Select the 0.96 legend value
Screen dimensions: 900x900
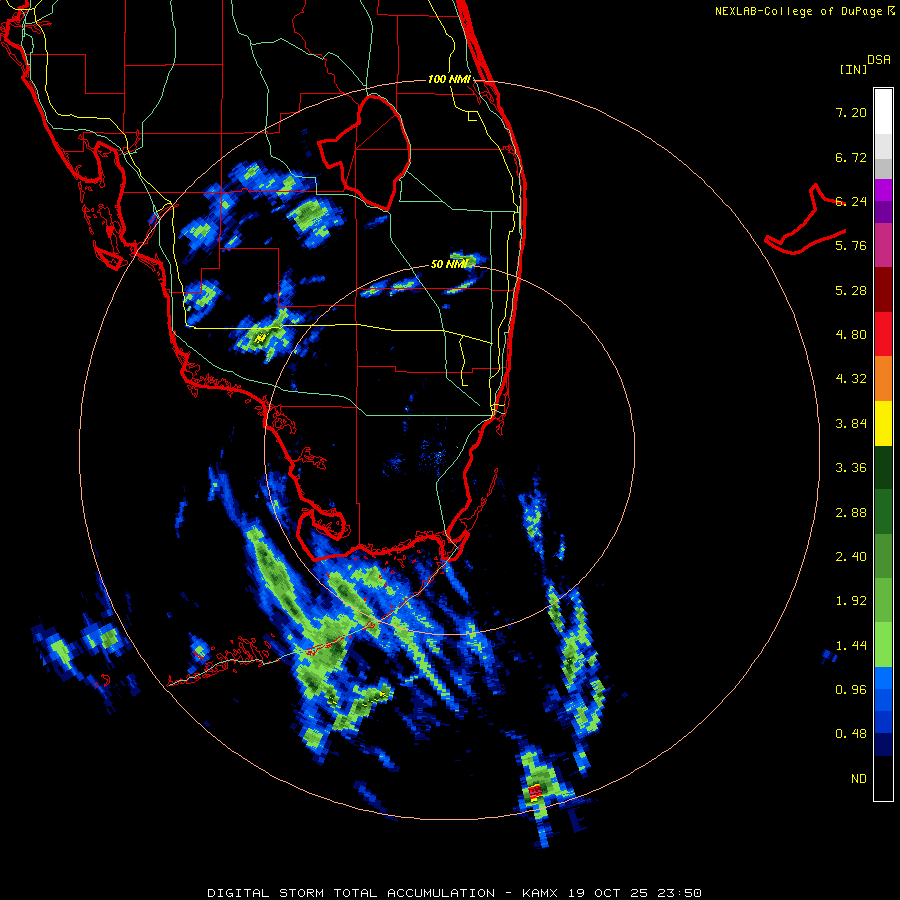pyautogui.click(x=851, y=690)
